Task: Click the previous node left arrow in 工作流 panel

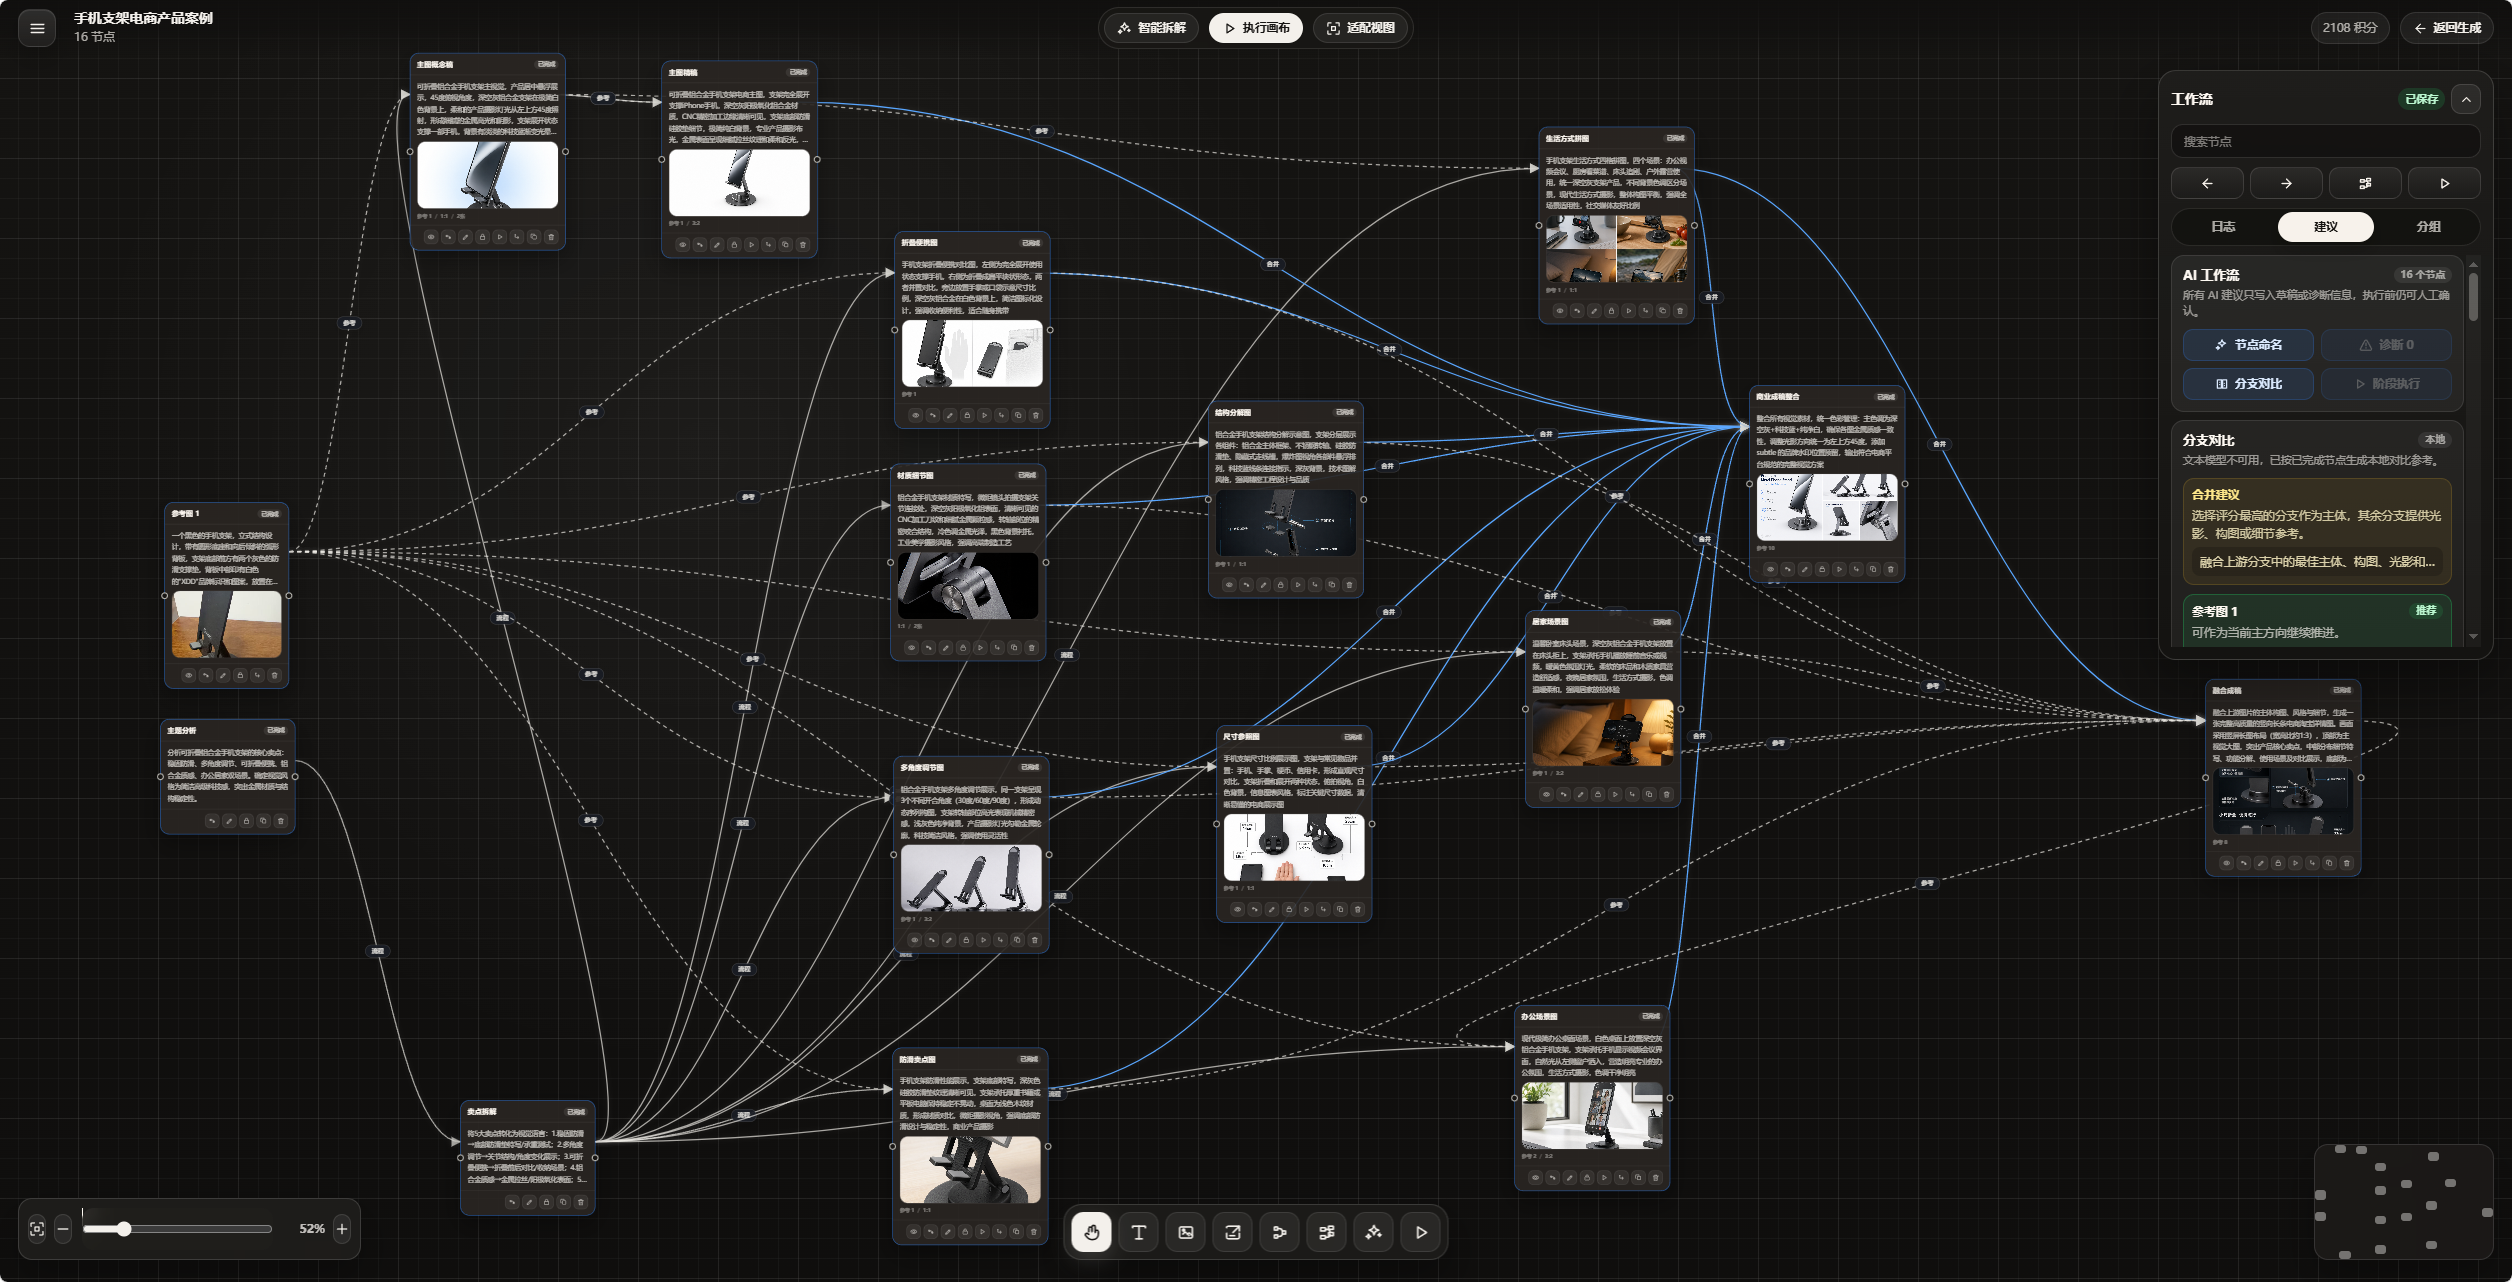Action: (x=2207, y=184)
